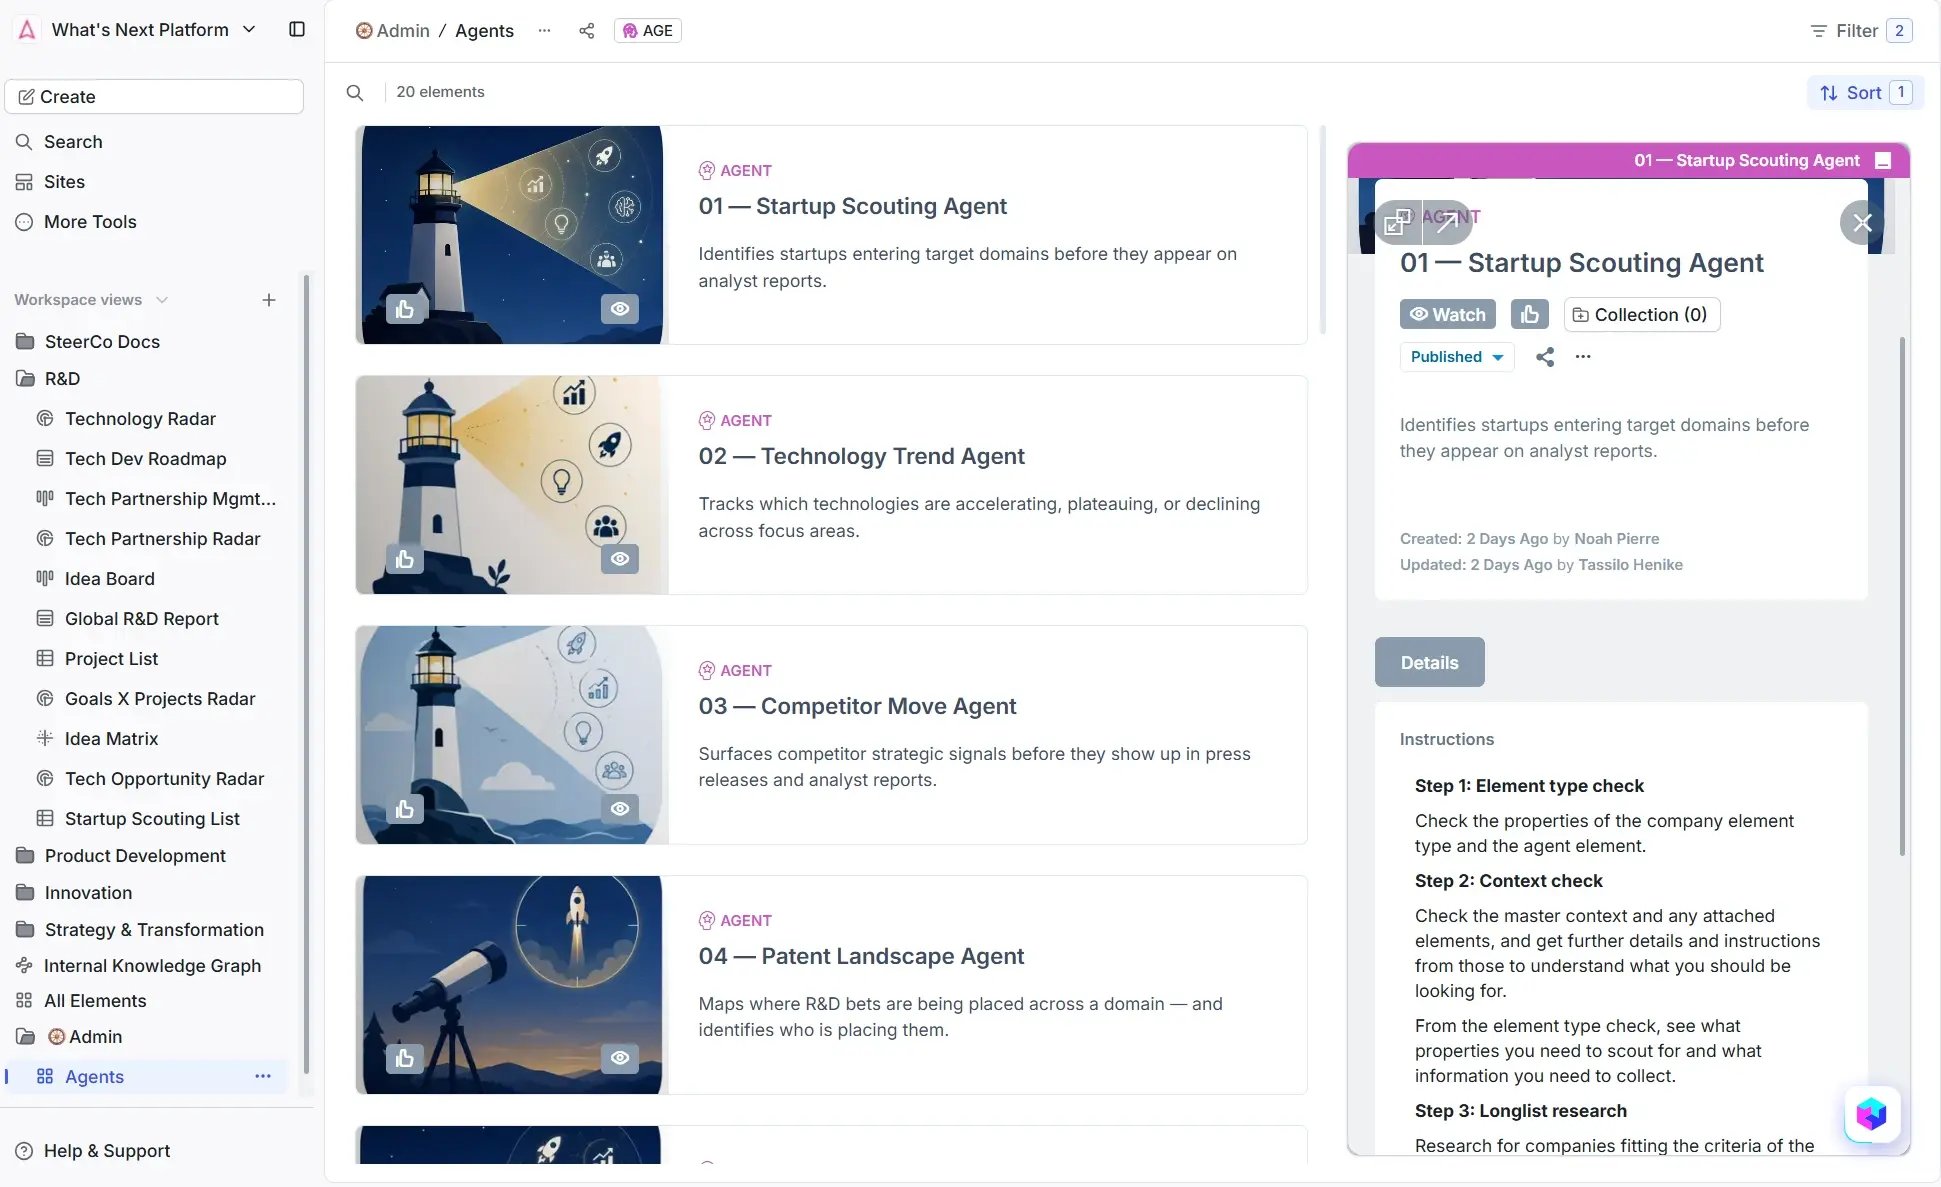Open the Agents view options ellipsis
The width and height of the screenshot is (1941, 1187).
coord(263,1076)
